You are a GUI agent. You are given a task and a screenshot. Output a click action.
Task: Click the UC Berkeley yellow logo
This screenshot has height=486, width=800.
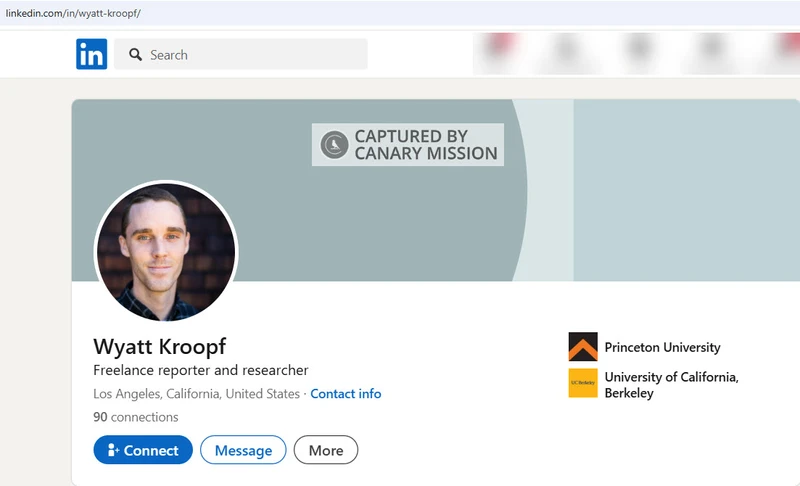click(583, 383)
